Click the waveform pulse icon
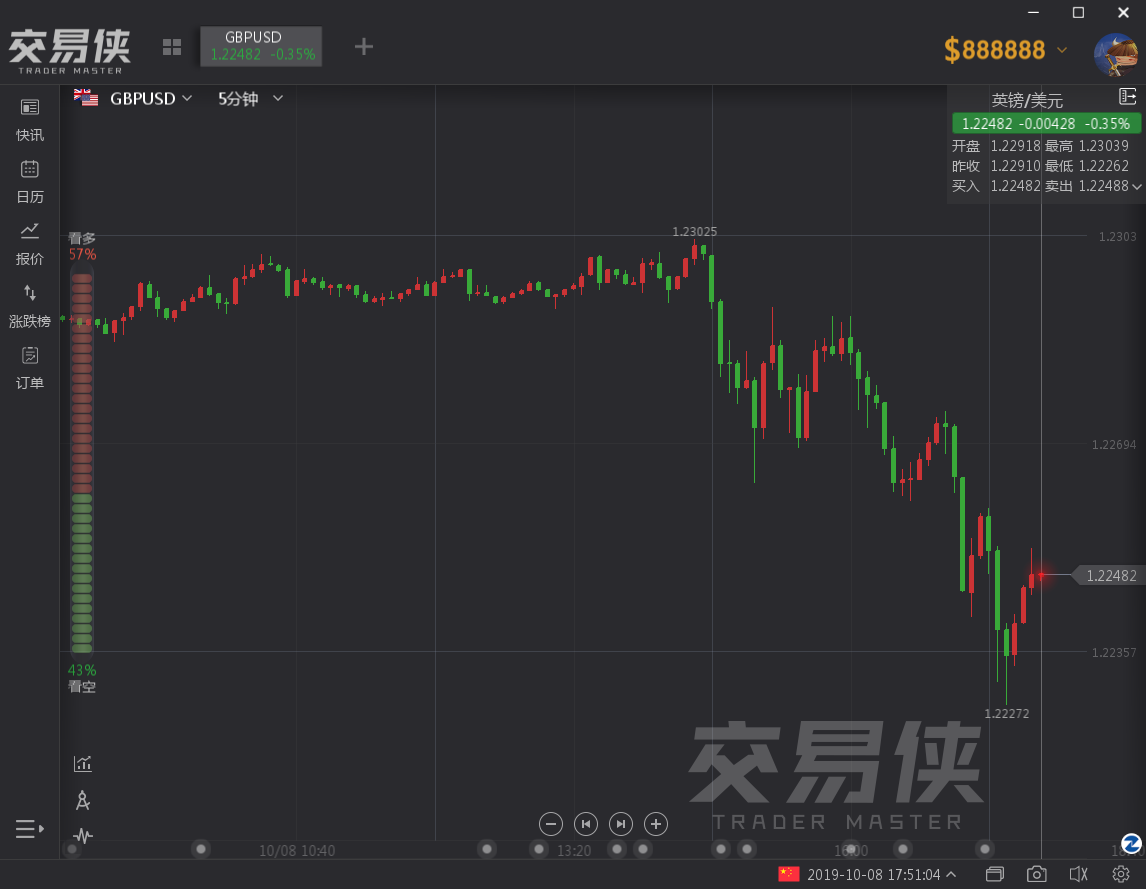Screen dimensions: 1146x889 (x=83, y=836)
